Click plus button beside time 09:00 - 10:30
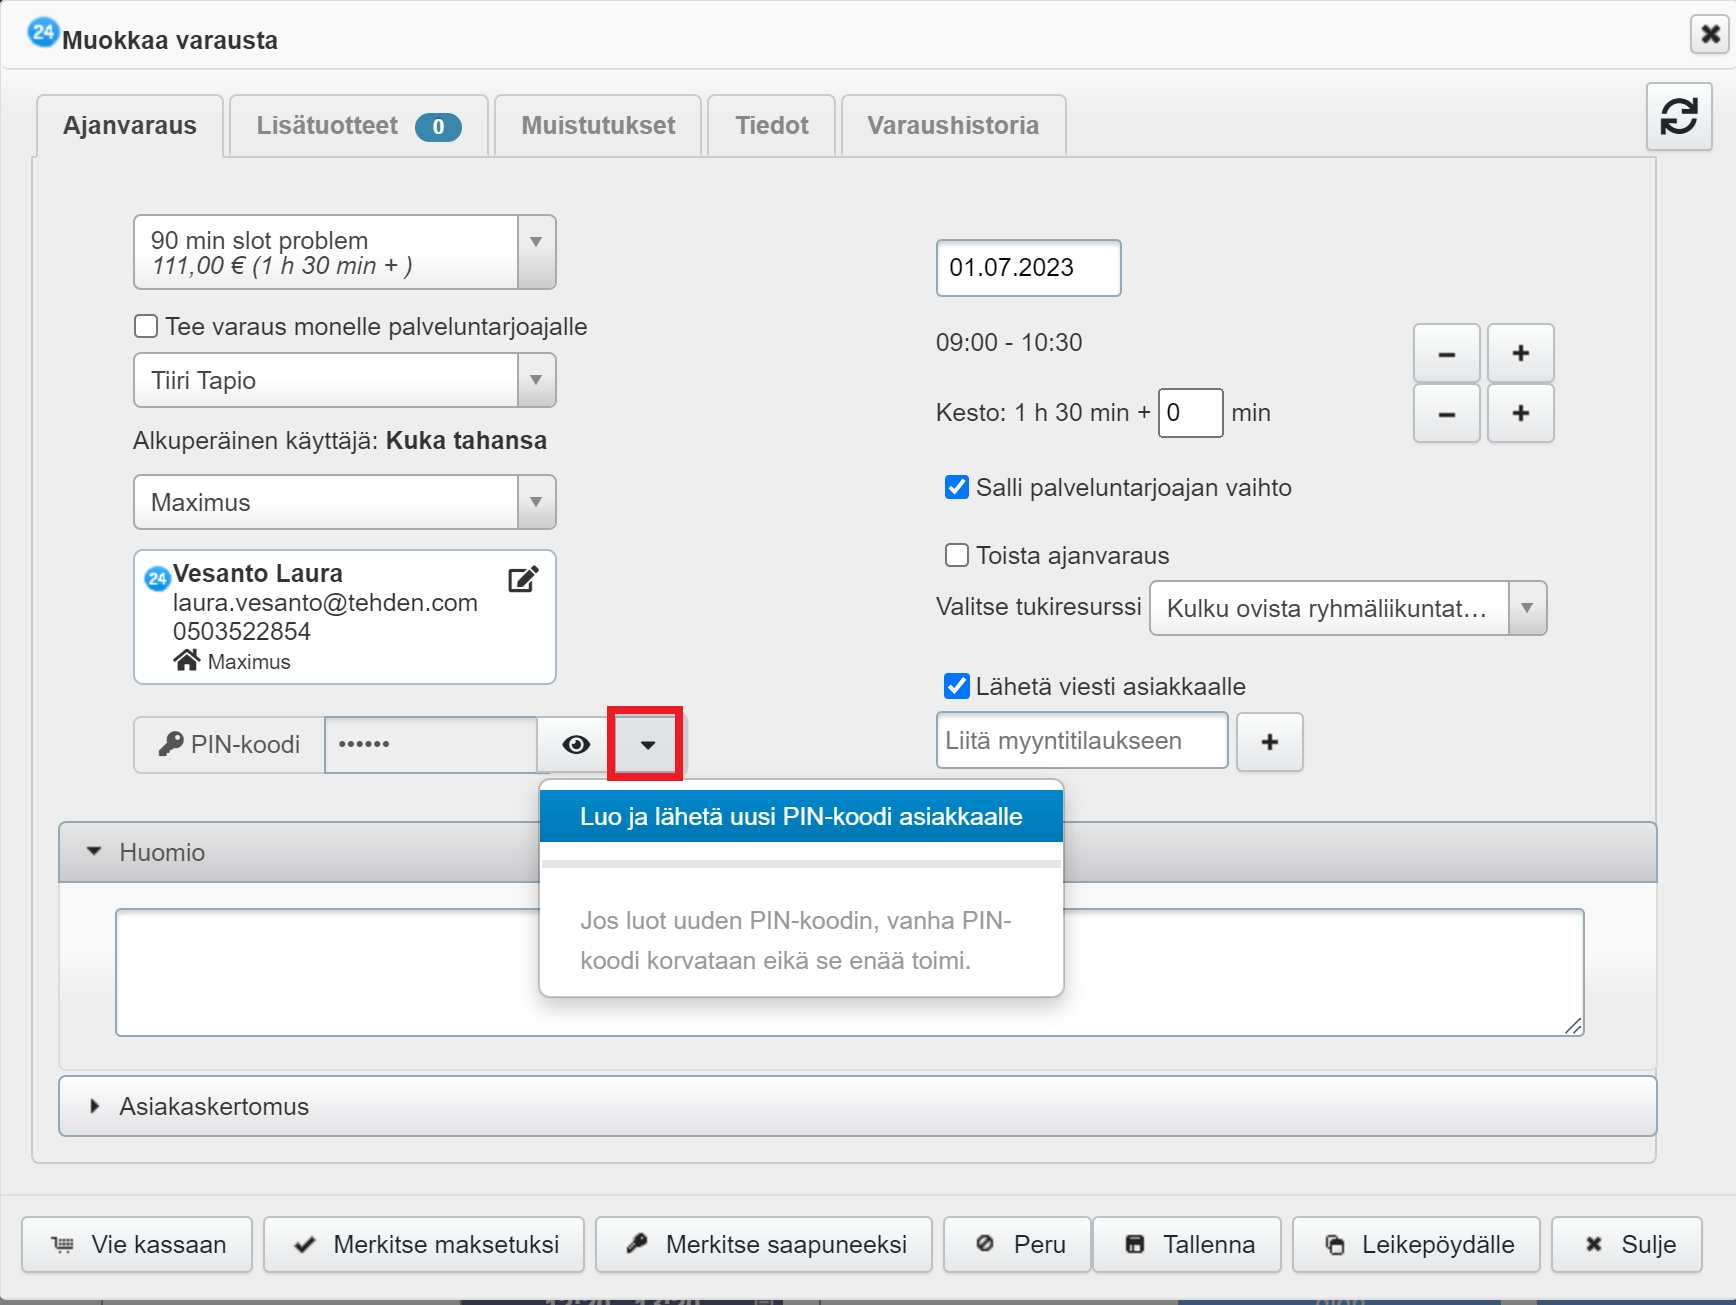Image resolution: width=1736 pixels, height=1305 pixels. (1520, 353)
